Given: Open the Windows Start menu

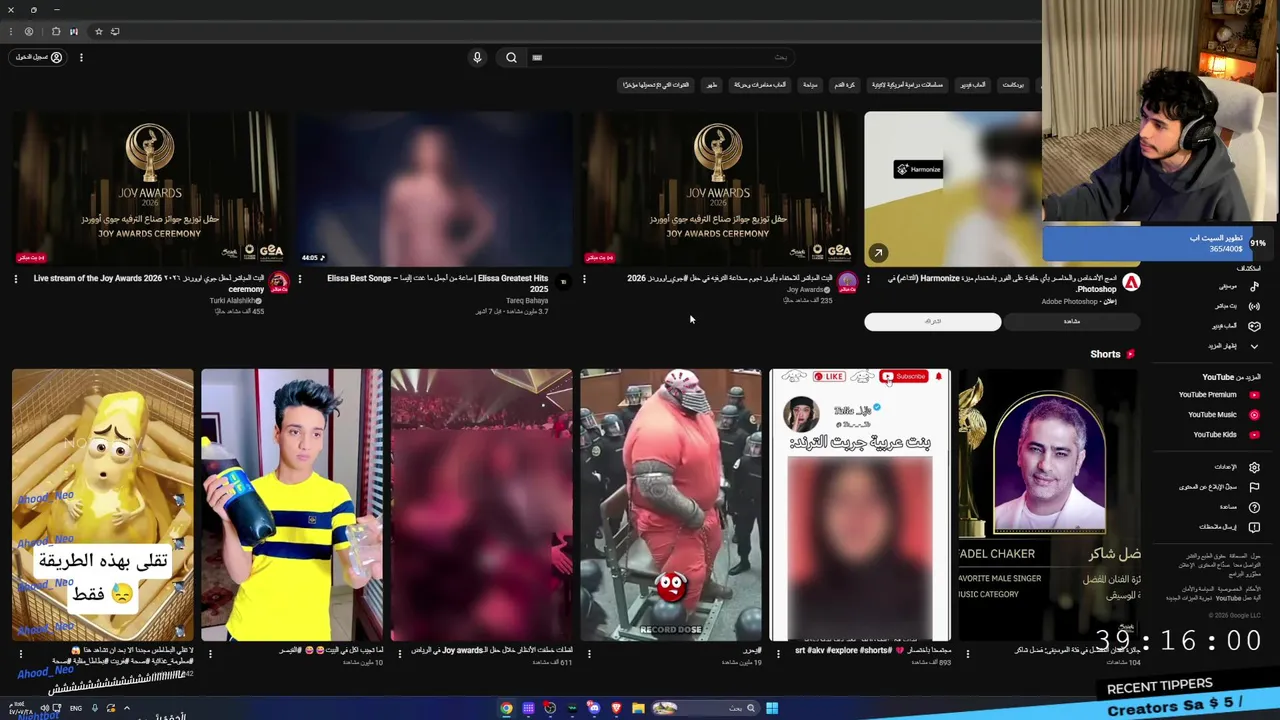Looking at the screenshot, I should point(772,709).
